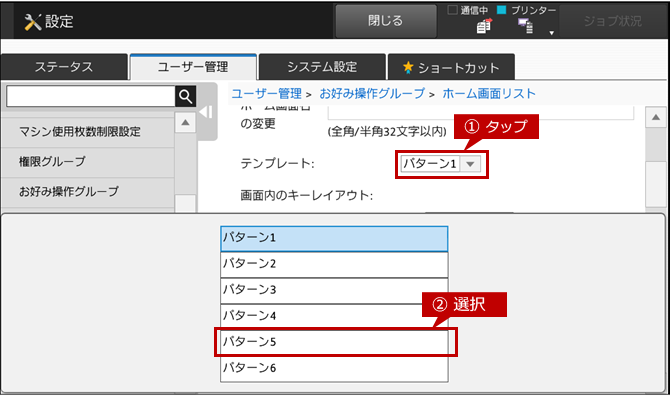
Task: Click the magnifier search icon
Action: coord(185,97)
